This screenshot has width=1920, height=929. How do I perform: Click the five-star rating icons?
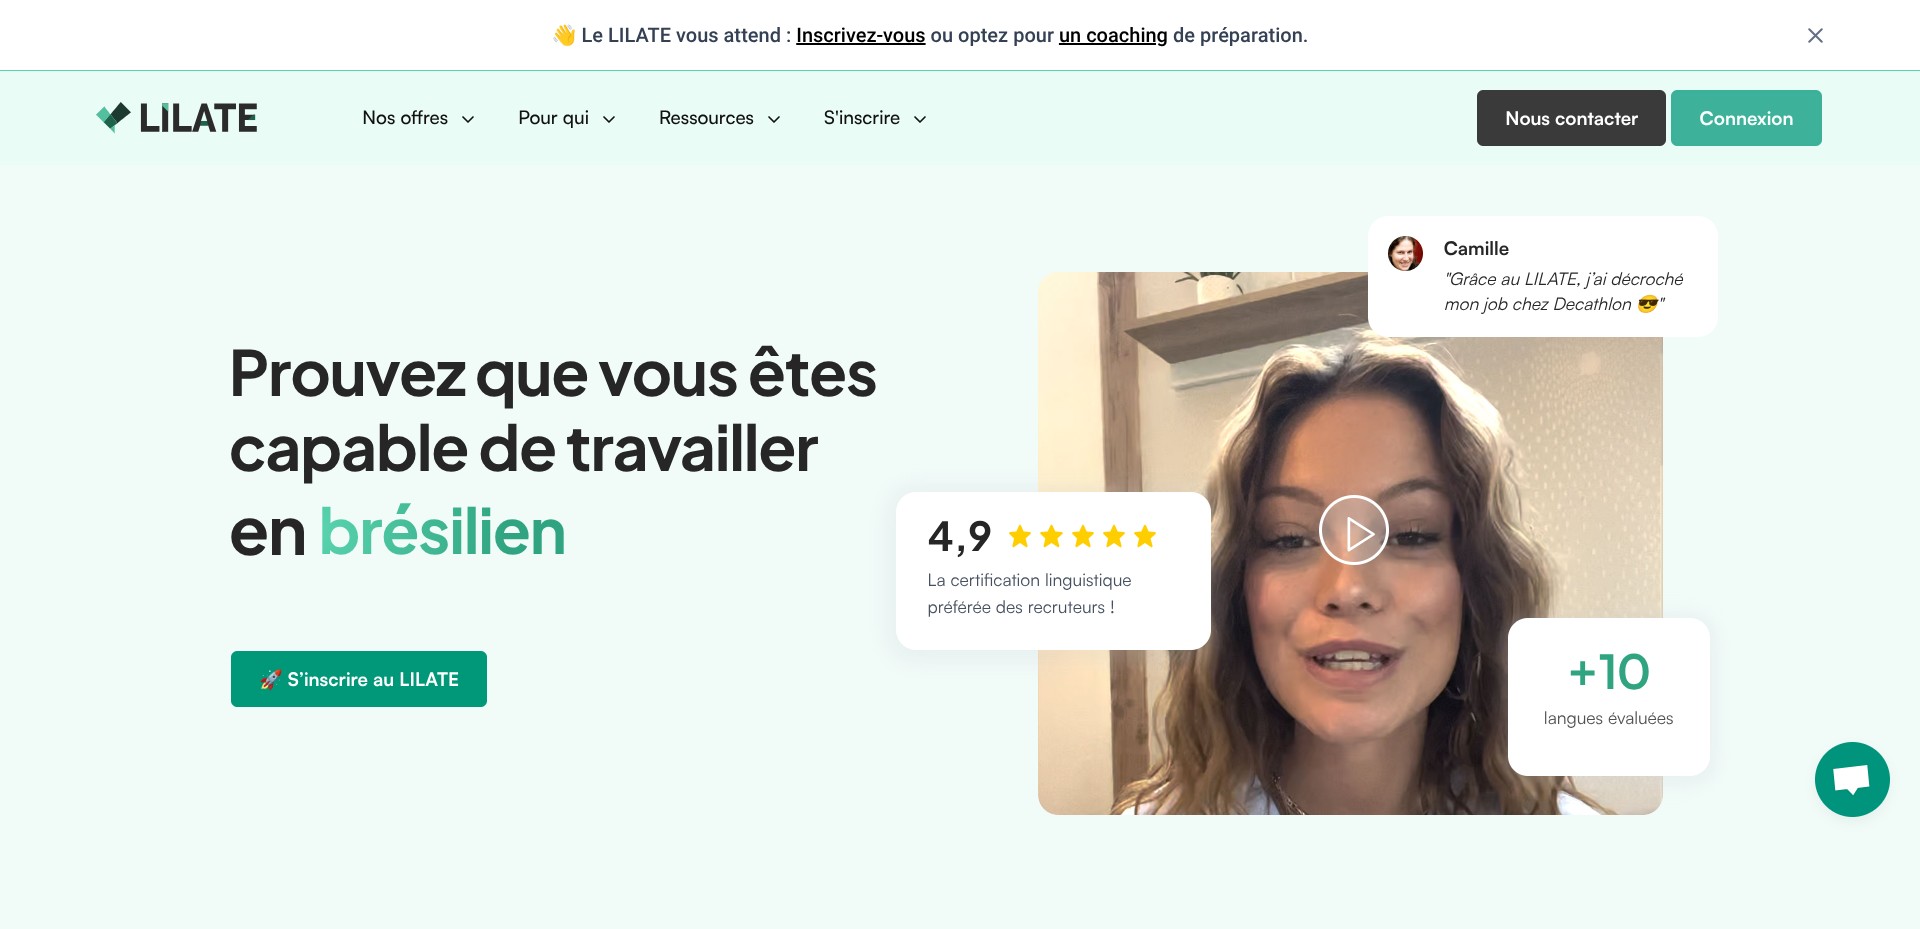(1082, 537)
